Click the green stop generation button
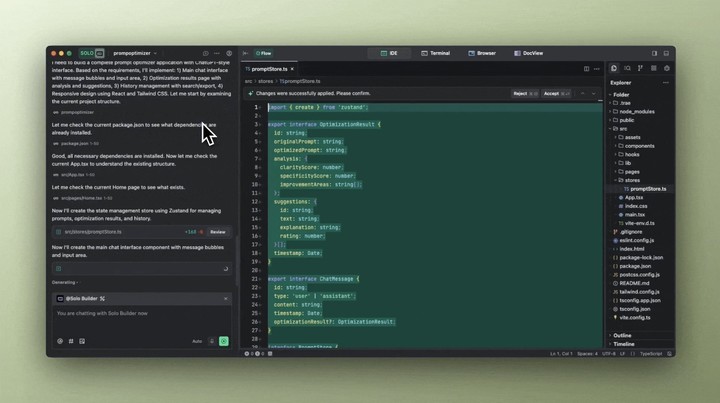This screenshot has height=403, width=720. click(224, 341)
